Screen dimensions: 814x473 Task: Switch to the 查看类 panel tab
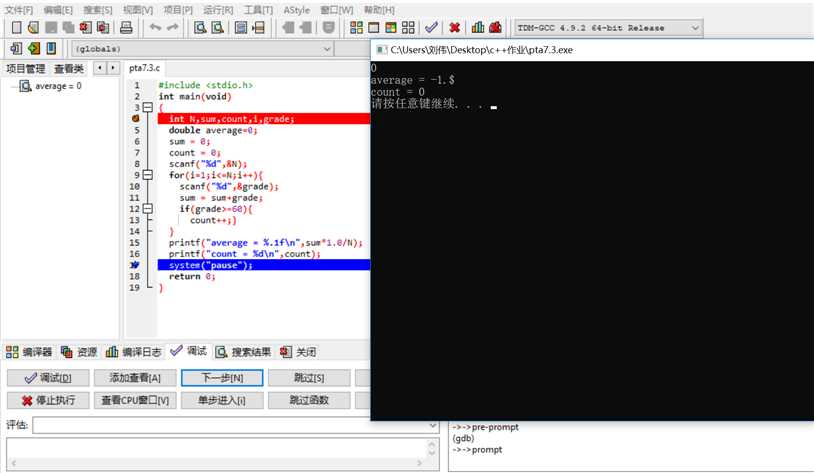69,68
